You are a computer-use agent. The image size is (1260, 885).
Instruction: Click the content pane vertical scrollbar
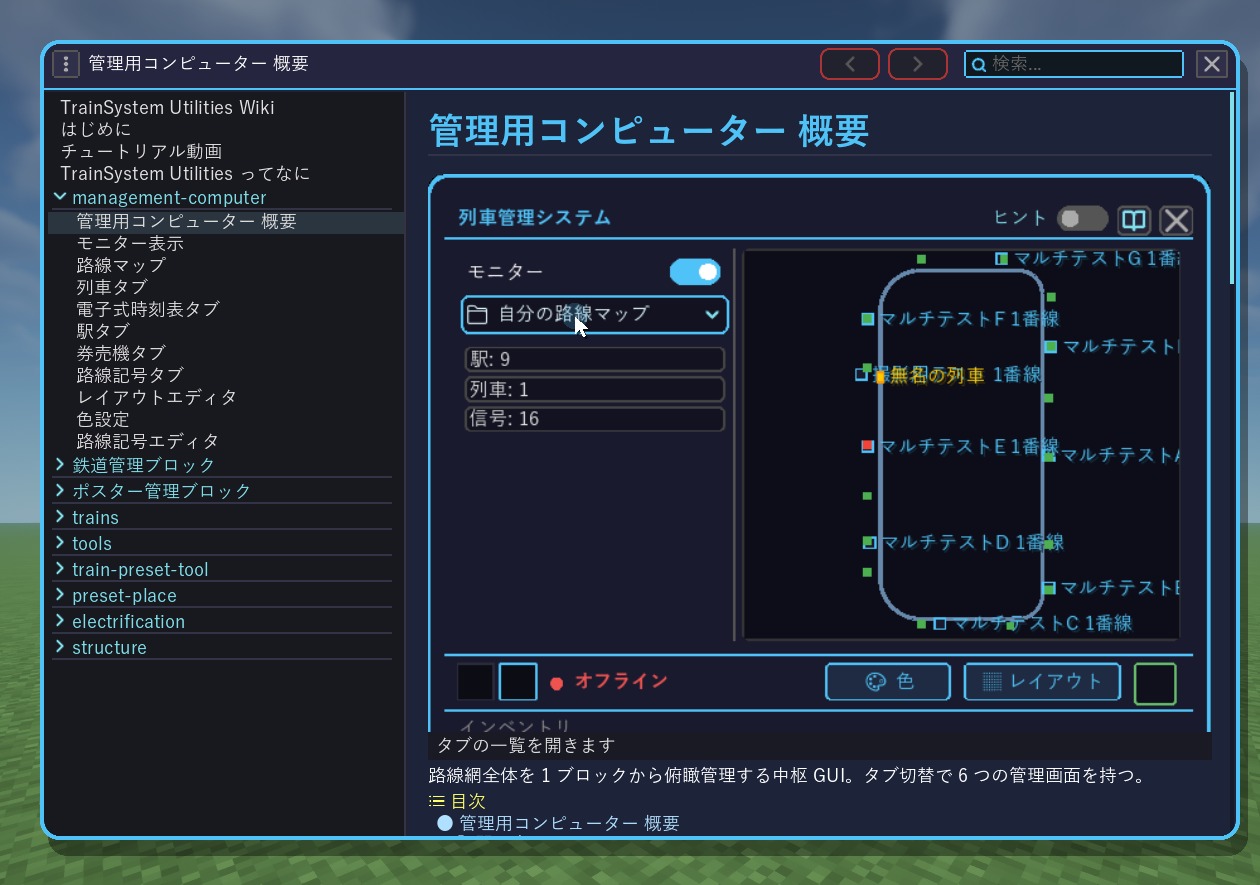click(1234, 190)
